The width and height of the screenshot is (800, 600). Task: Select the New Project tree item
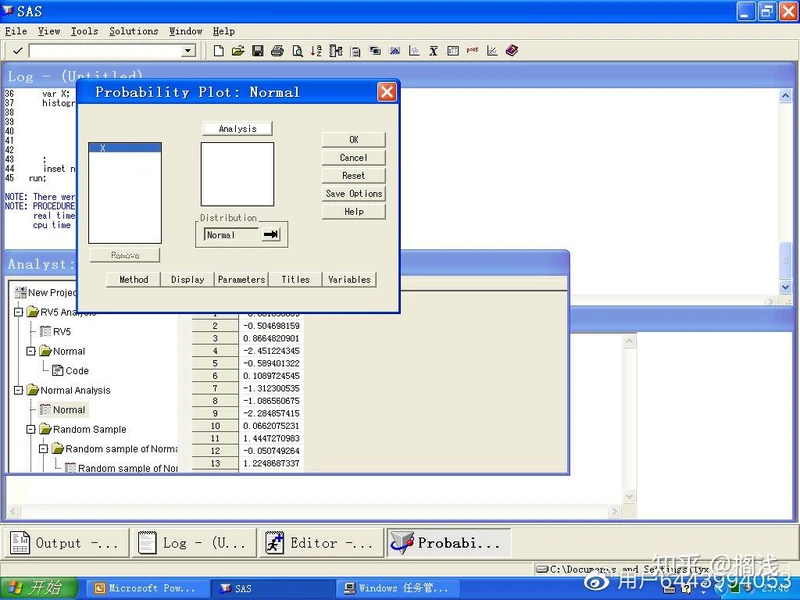pyautogui.click(x=45, y=292)
